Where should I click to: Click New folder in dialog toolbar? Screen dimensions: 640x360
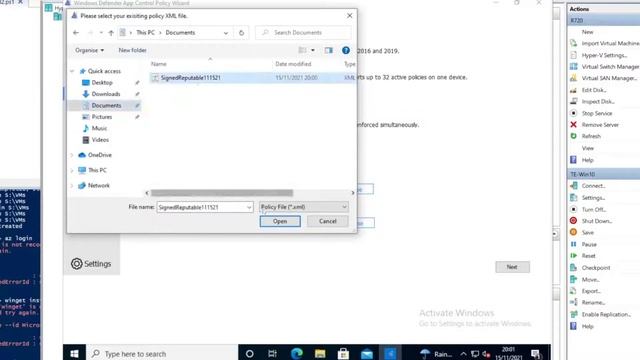click(132, 50)
